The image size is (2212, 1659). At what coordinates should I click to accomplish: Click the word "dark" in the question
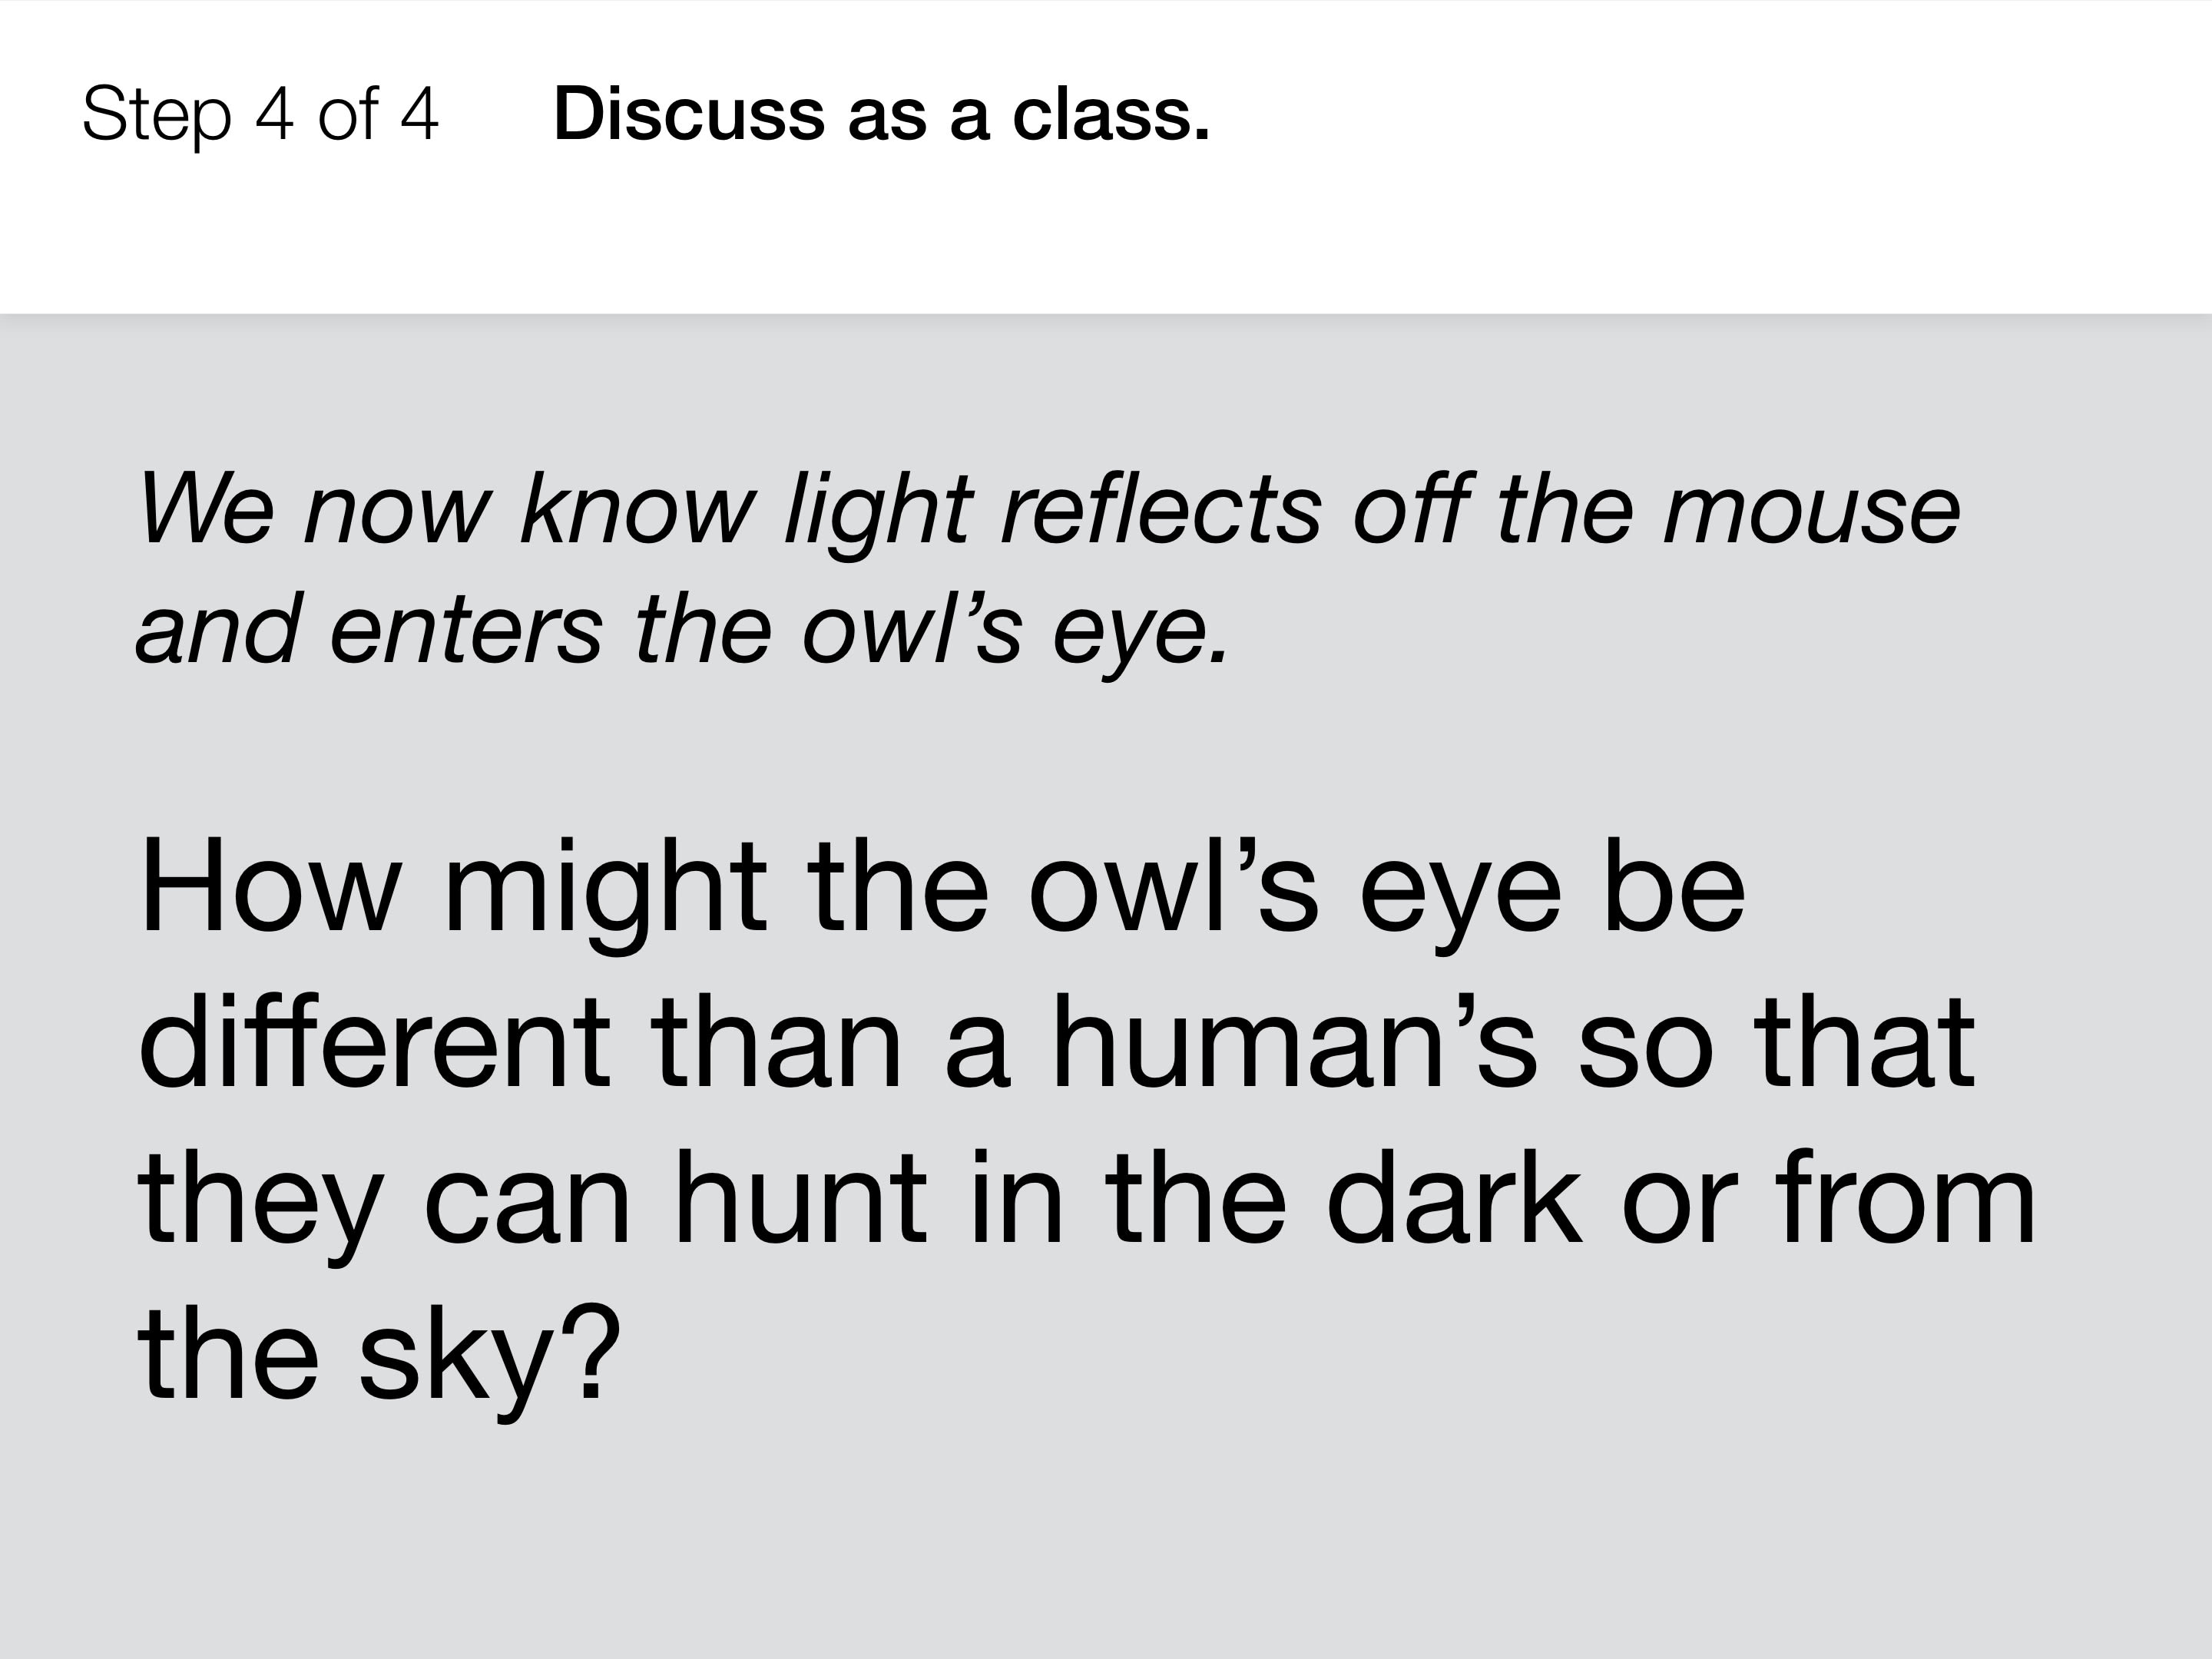[x=1454, y=1194]
